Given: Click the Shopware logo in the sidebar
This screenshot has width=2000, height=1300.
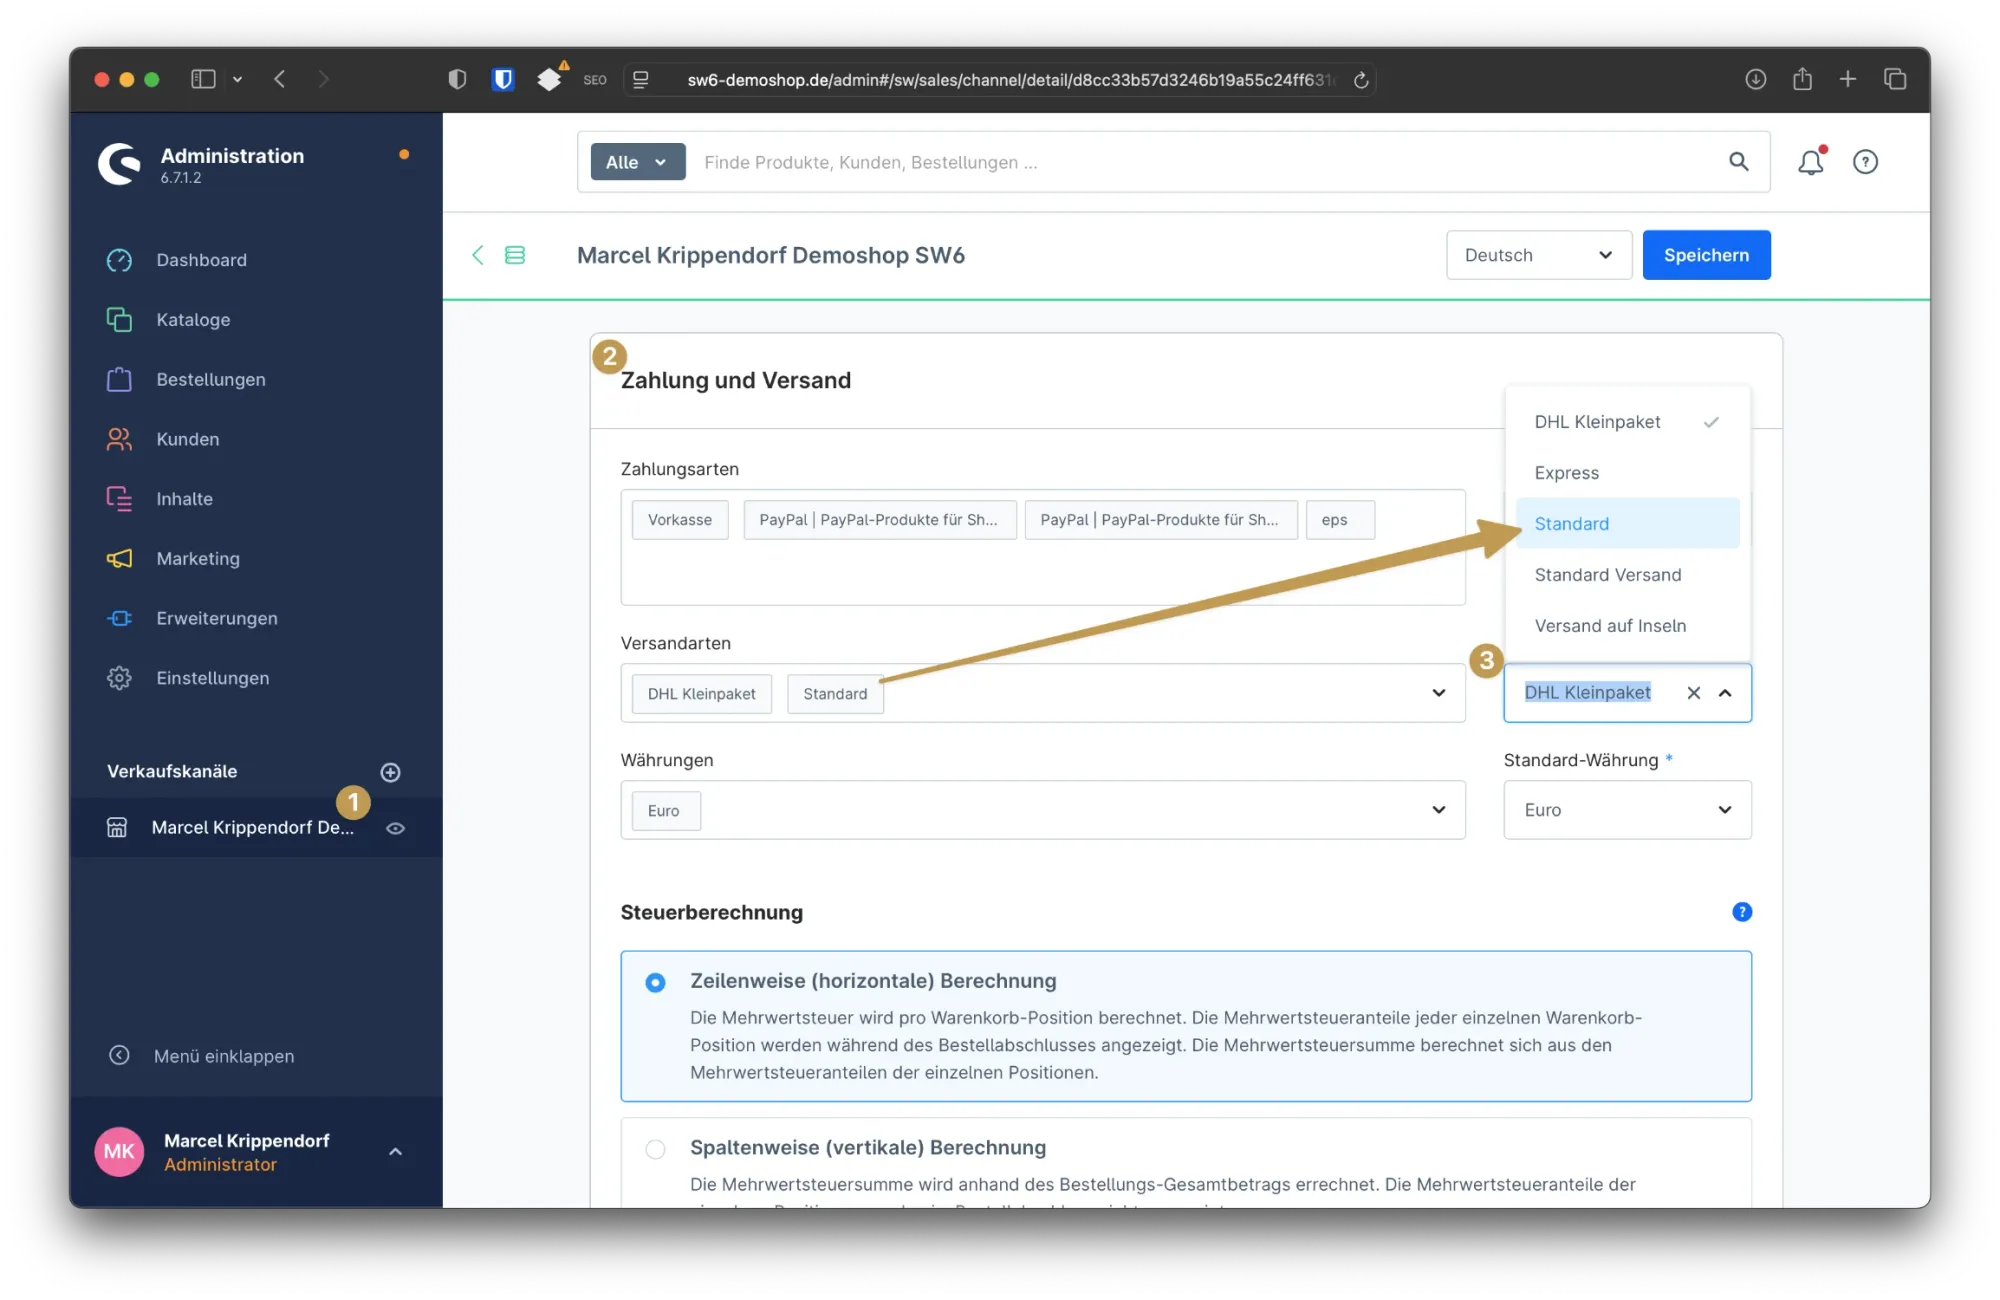Looking at the screenshot, I should [120, 164].
